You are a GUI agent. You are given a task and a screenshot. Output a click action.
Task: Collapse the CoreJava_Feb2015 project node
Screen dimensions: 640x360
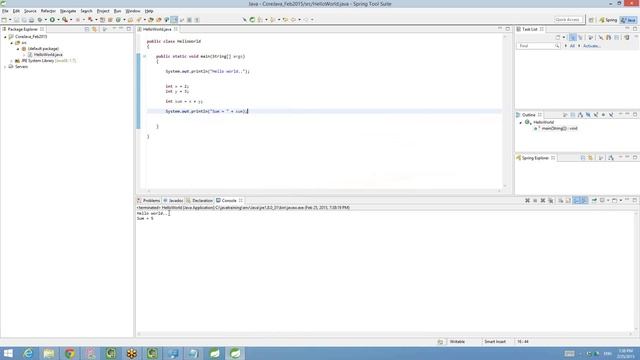pyautogui.click(x=5, y=37)
